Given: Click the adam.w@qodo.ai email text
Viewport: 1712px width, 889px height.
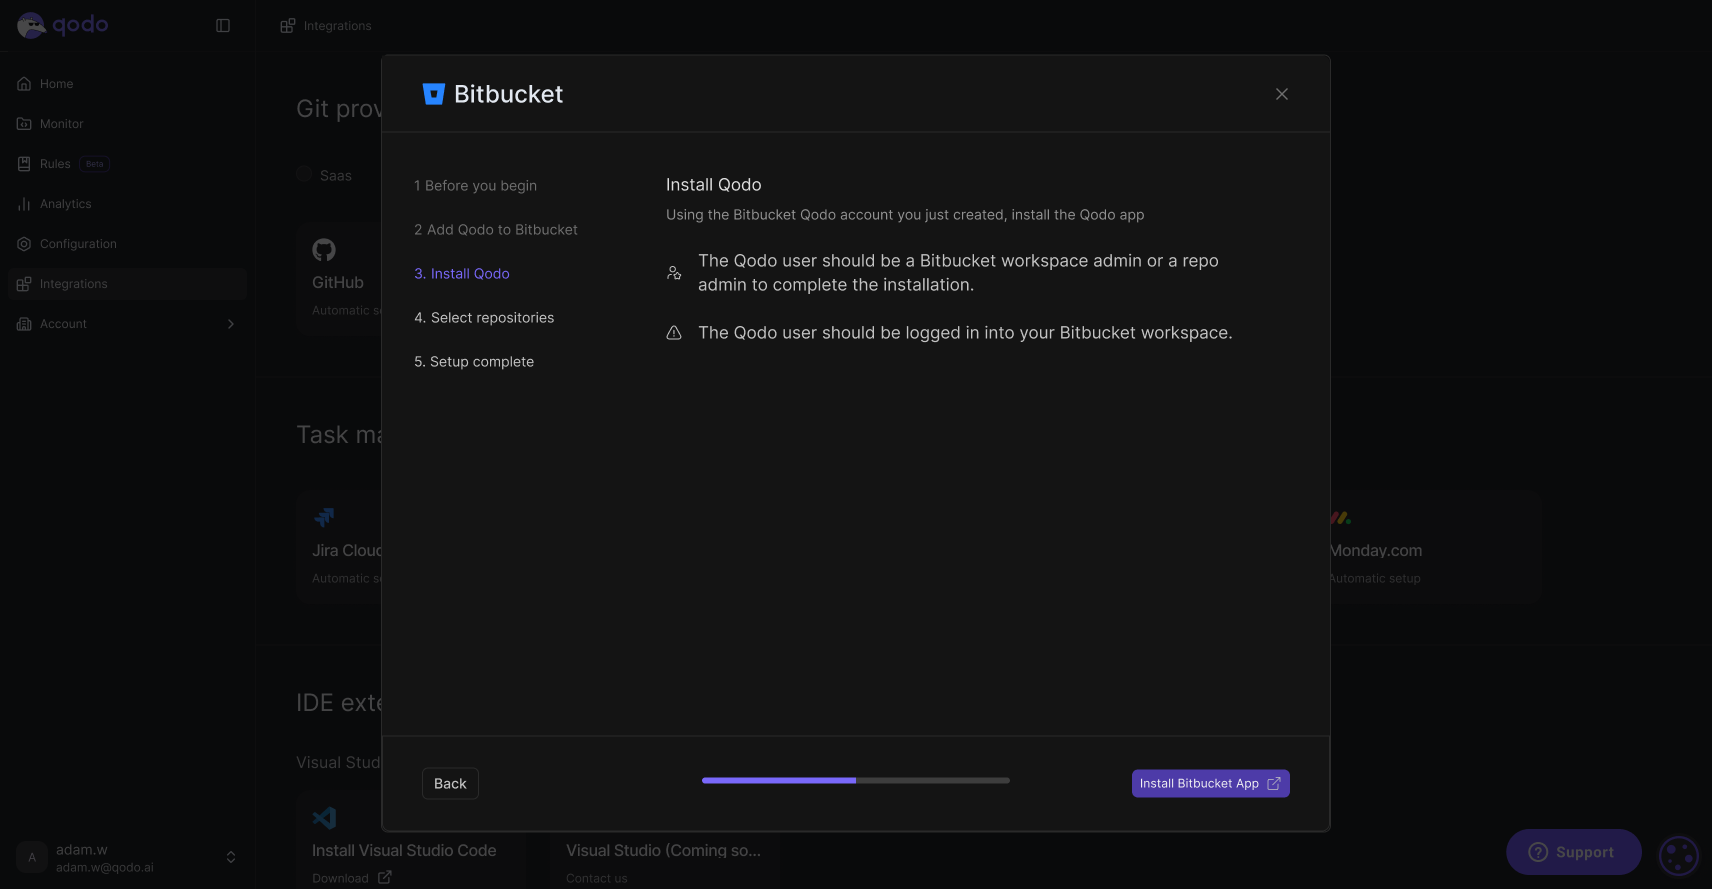Looking at the screenshot, I should tap(105, 868).
